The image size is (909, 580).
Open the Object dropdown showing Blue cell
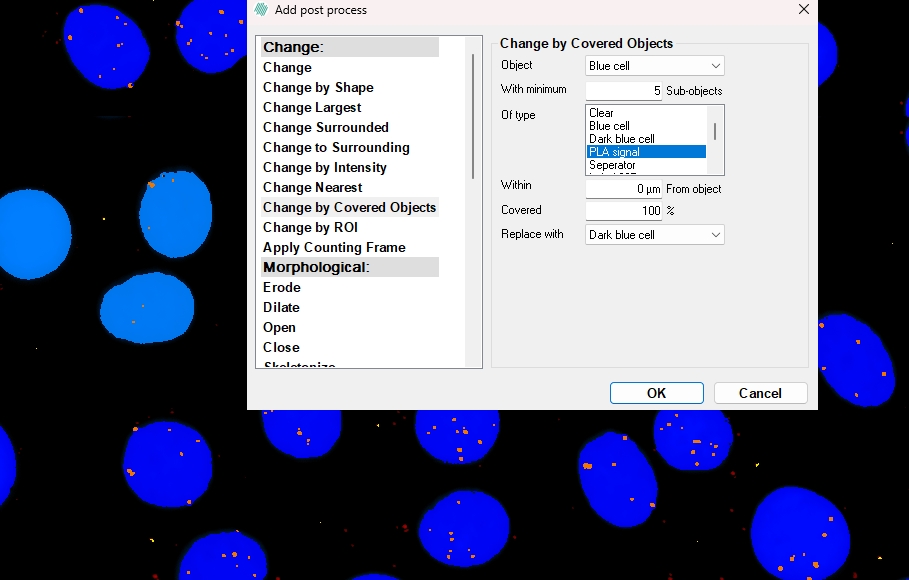tap(655, 66)
